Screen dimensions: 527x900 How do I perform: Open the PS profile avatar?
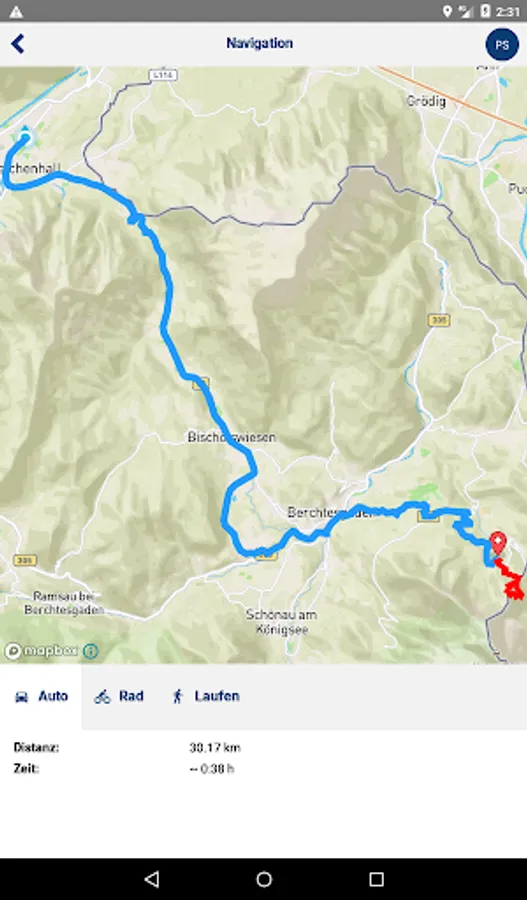(x=502, y=44)
